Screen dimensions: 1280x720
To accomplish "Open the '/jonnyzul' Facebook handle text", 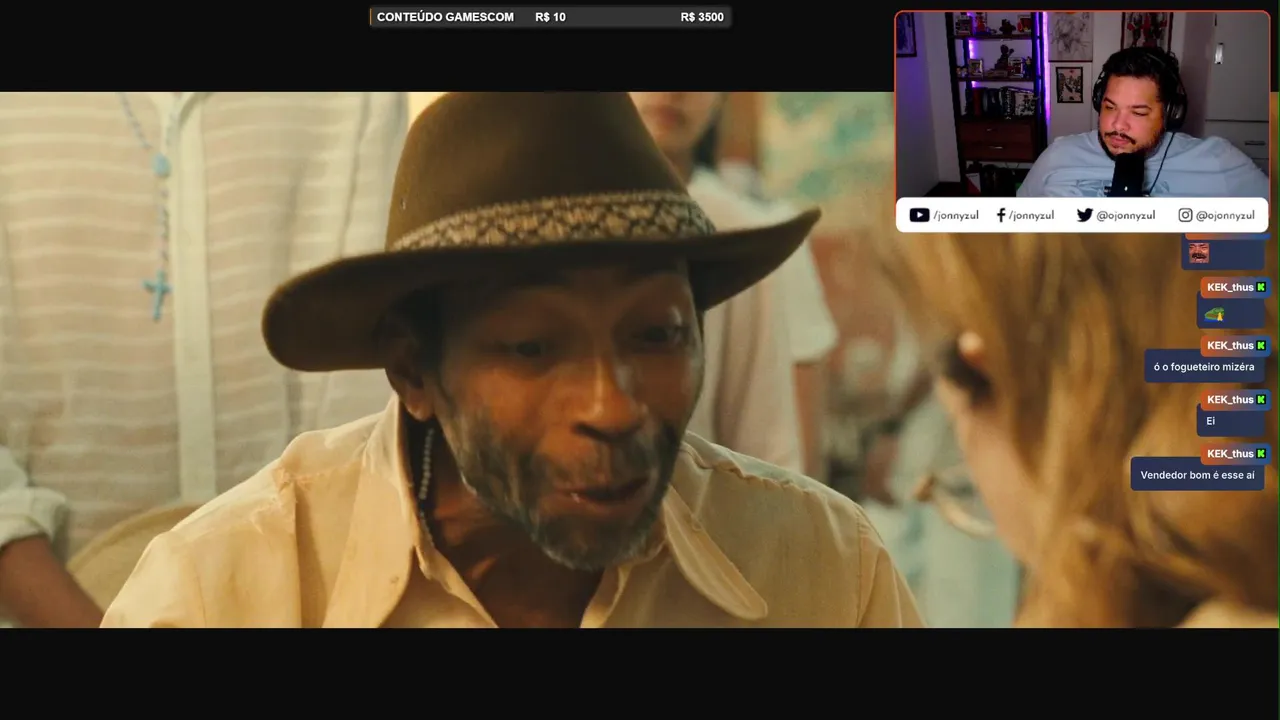I will [x=1031, y=215].
